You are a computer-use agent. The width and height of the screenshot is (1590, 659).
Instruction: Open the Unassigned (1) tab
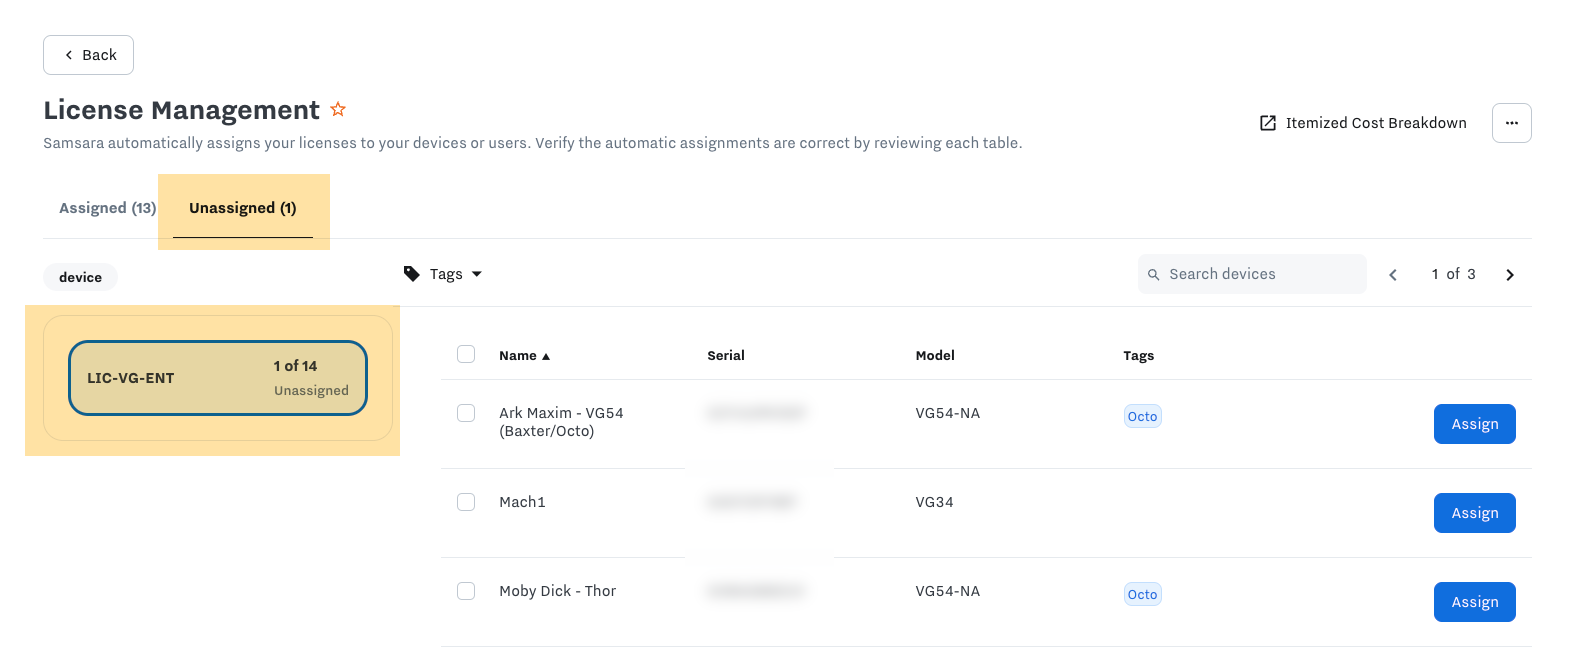point(243,208)
